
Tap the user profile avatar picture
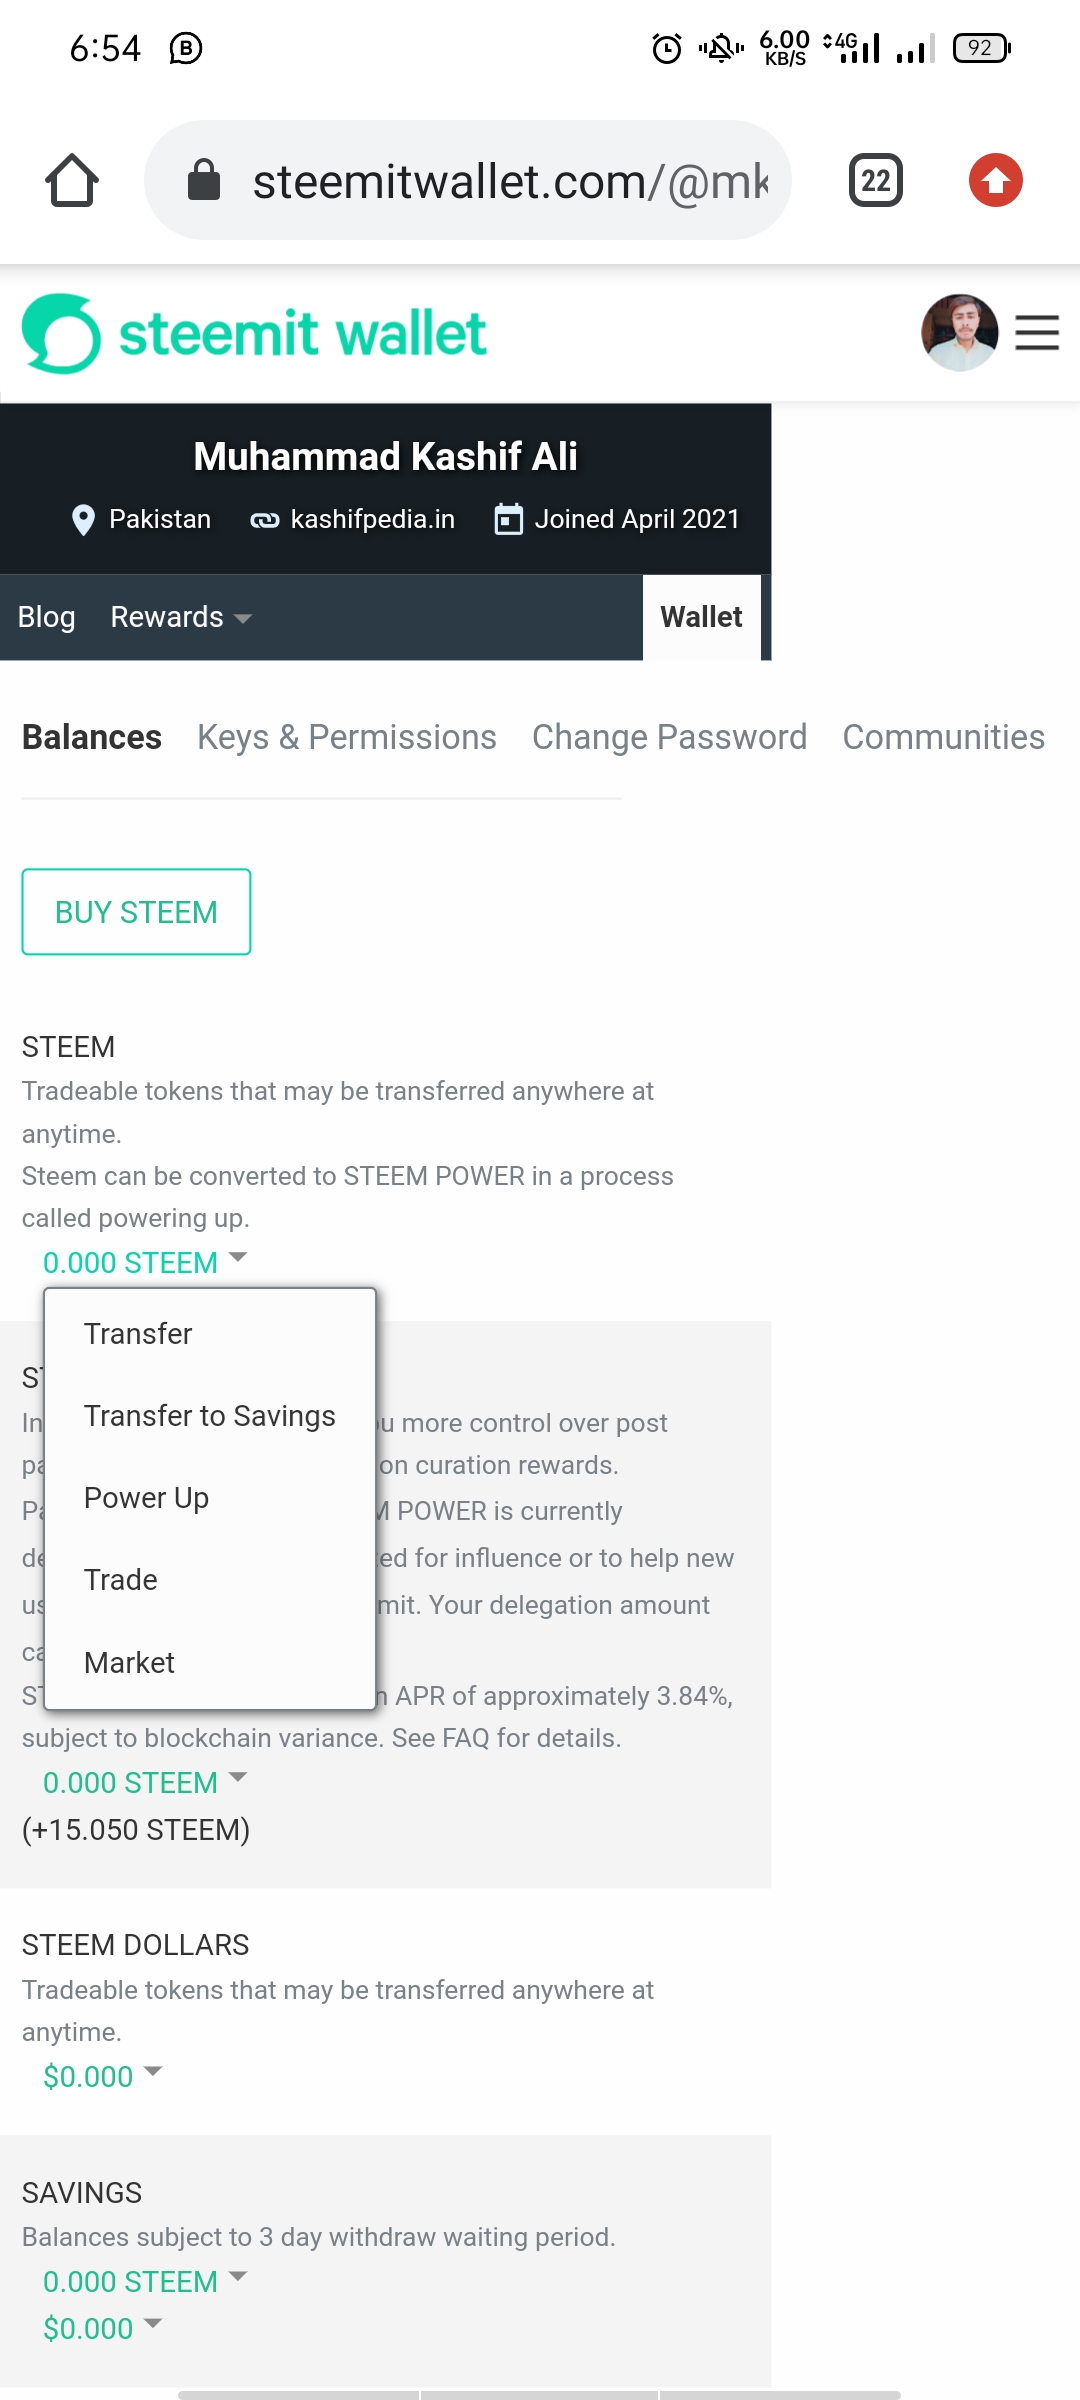tap(959, 333)
